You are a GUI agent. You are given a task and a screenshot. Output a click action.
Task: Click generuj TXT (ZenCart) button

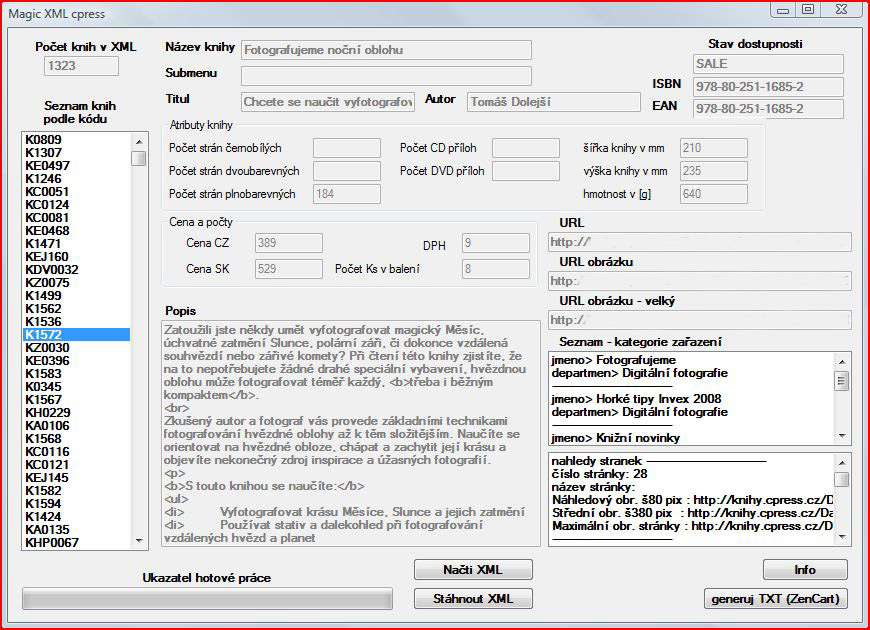click(775, 599)
